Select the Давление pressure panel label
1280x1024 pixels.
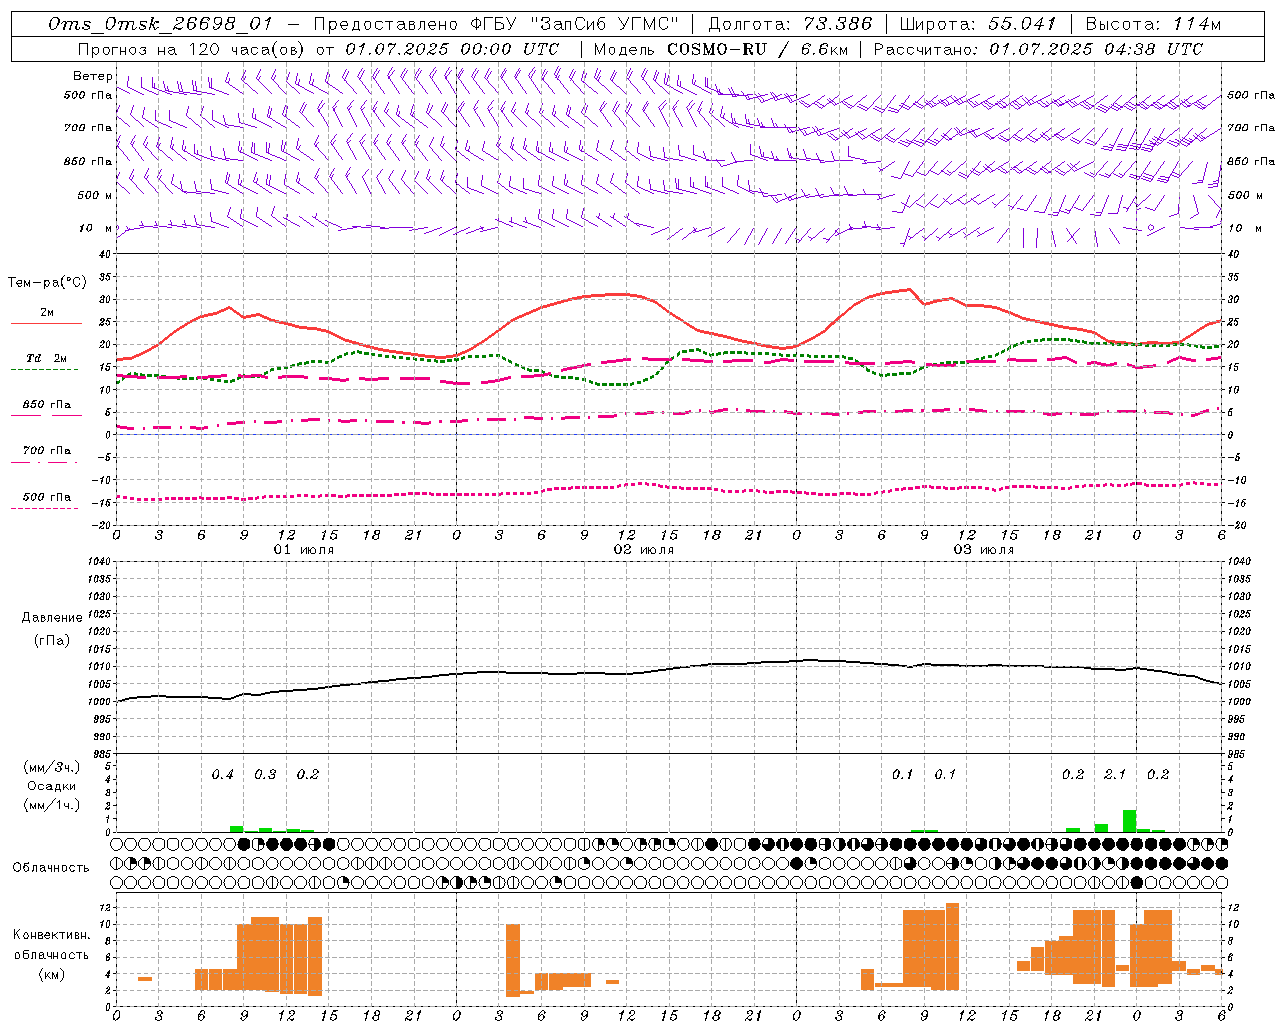(x=51, y=618)
